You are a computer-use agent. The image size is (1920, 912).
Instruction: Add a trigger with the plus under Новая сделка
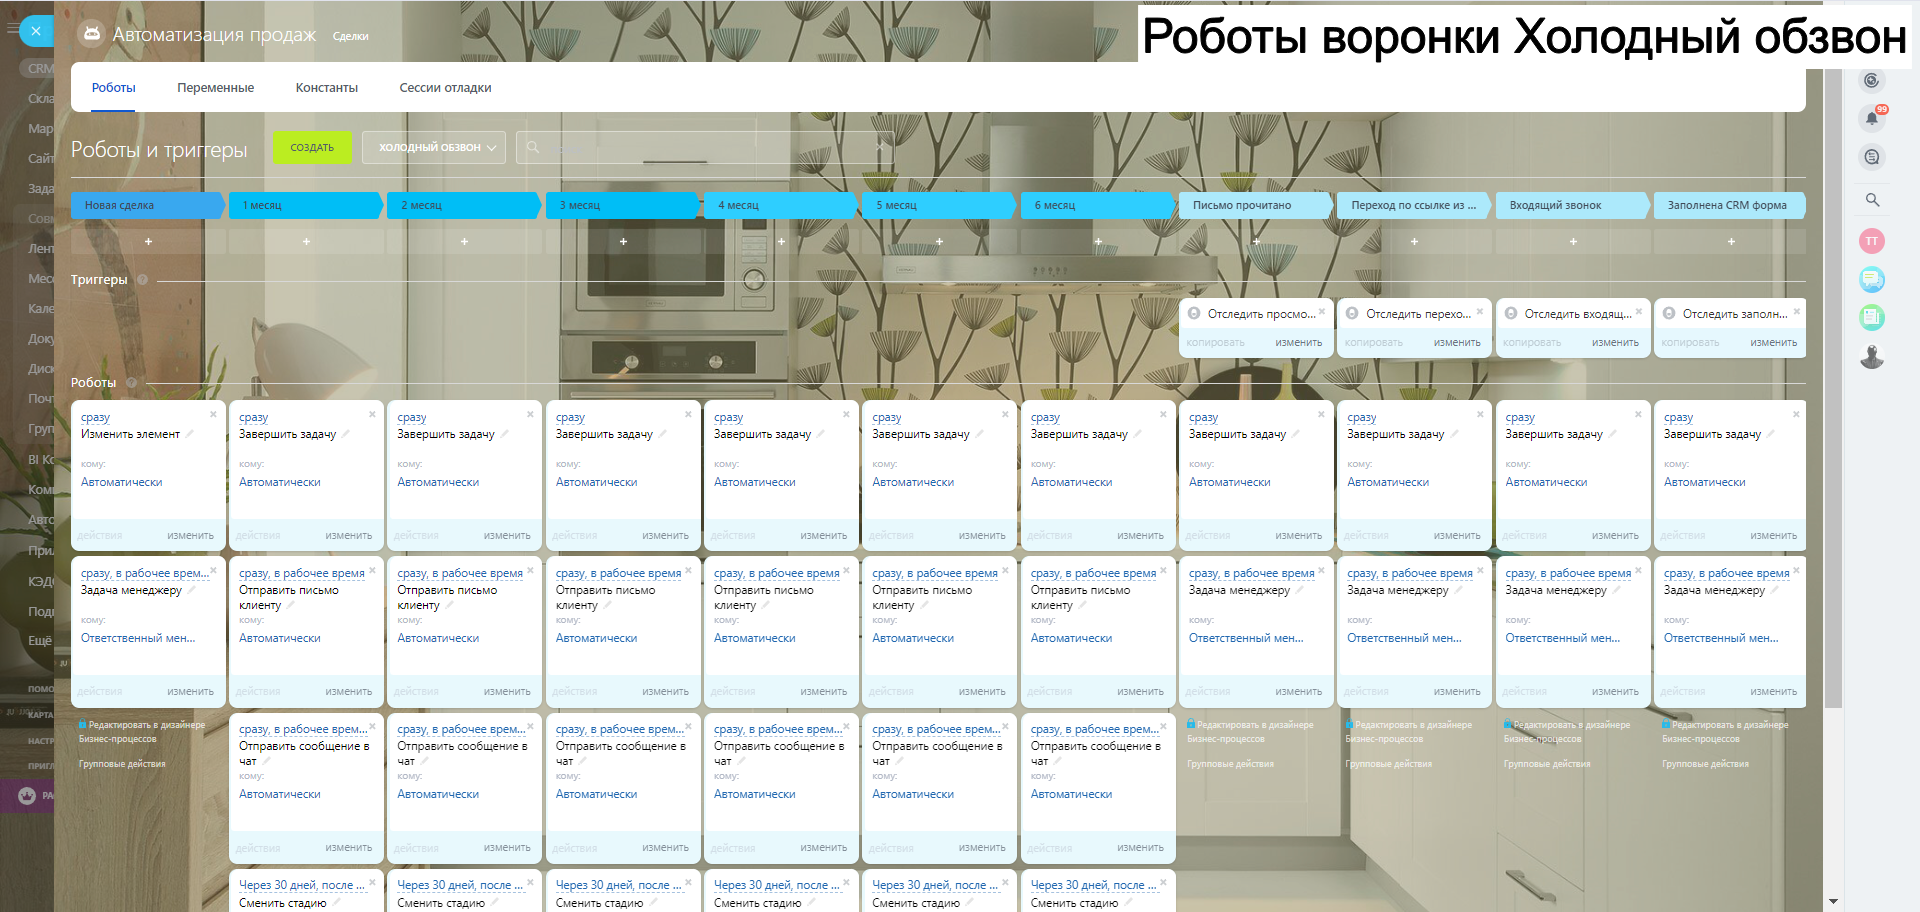pyautogui.click(x=148, y=241)
